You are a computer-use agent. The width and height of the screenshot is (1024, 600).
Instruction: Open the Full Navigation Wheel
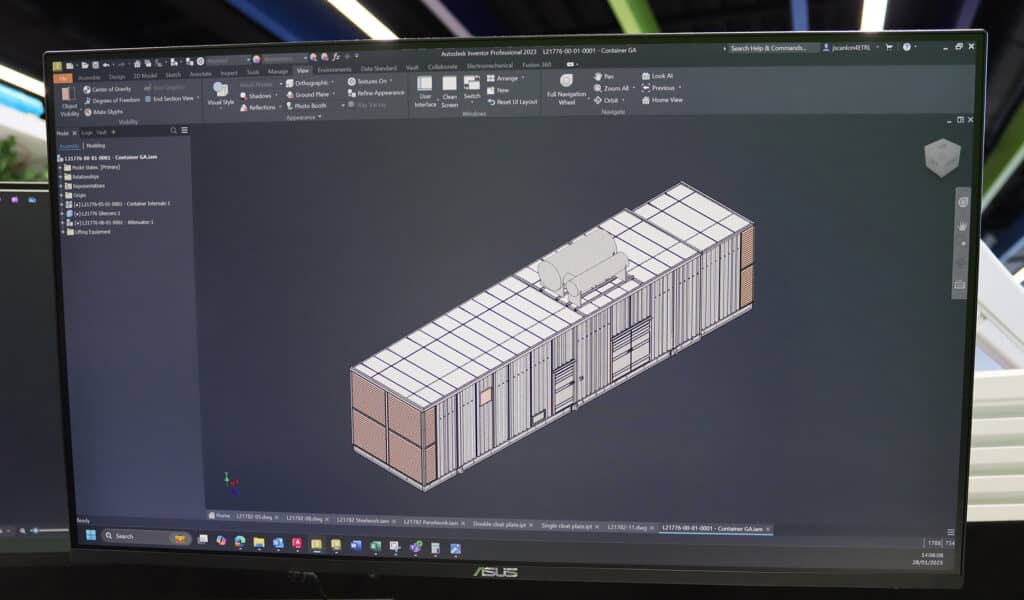coord(566,89)
